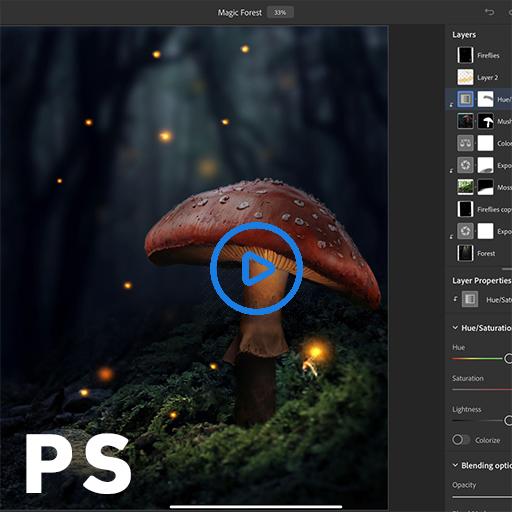Click clipping arrow beside Layer Properties Hue/Sat icon
This screenshot has height=512, width=512.
(x=455, y=299)
